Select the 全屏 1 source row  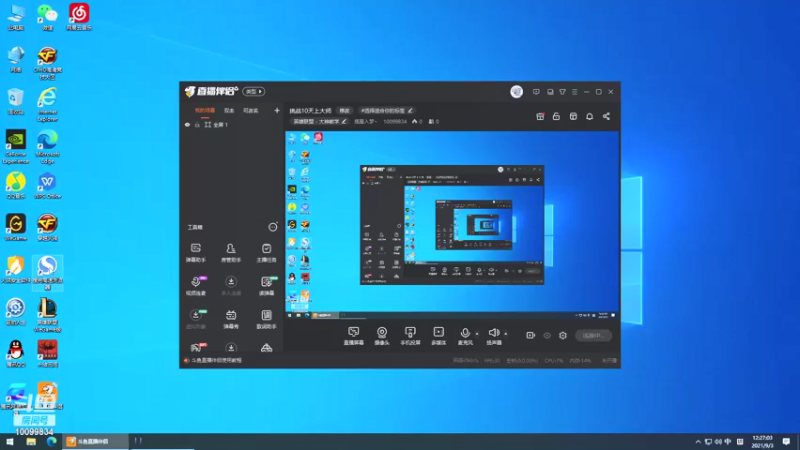tap(232, 125)
